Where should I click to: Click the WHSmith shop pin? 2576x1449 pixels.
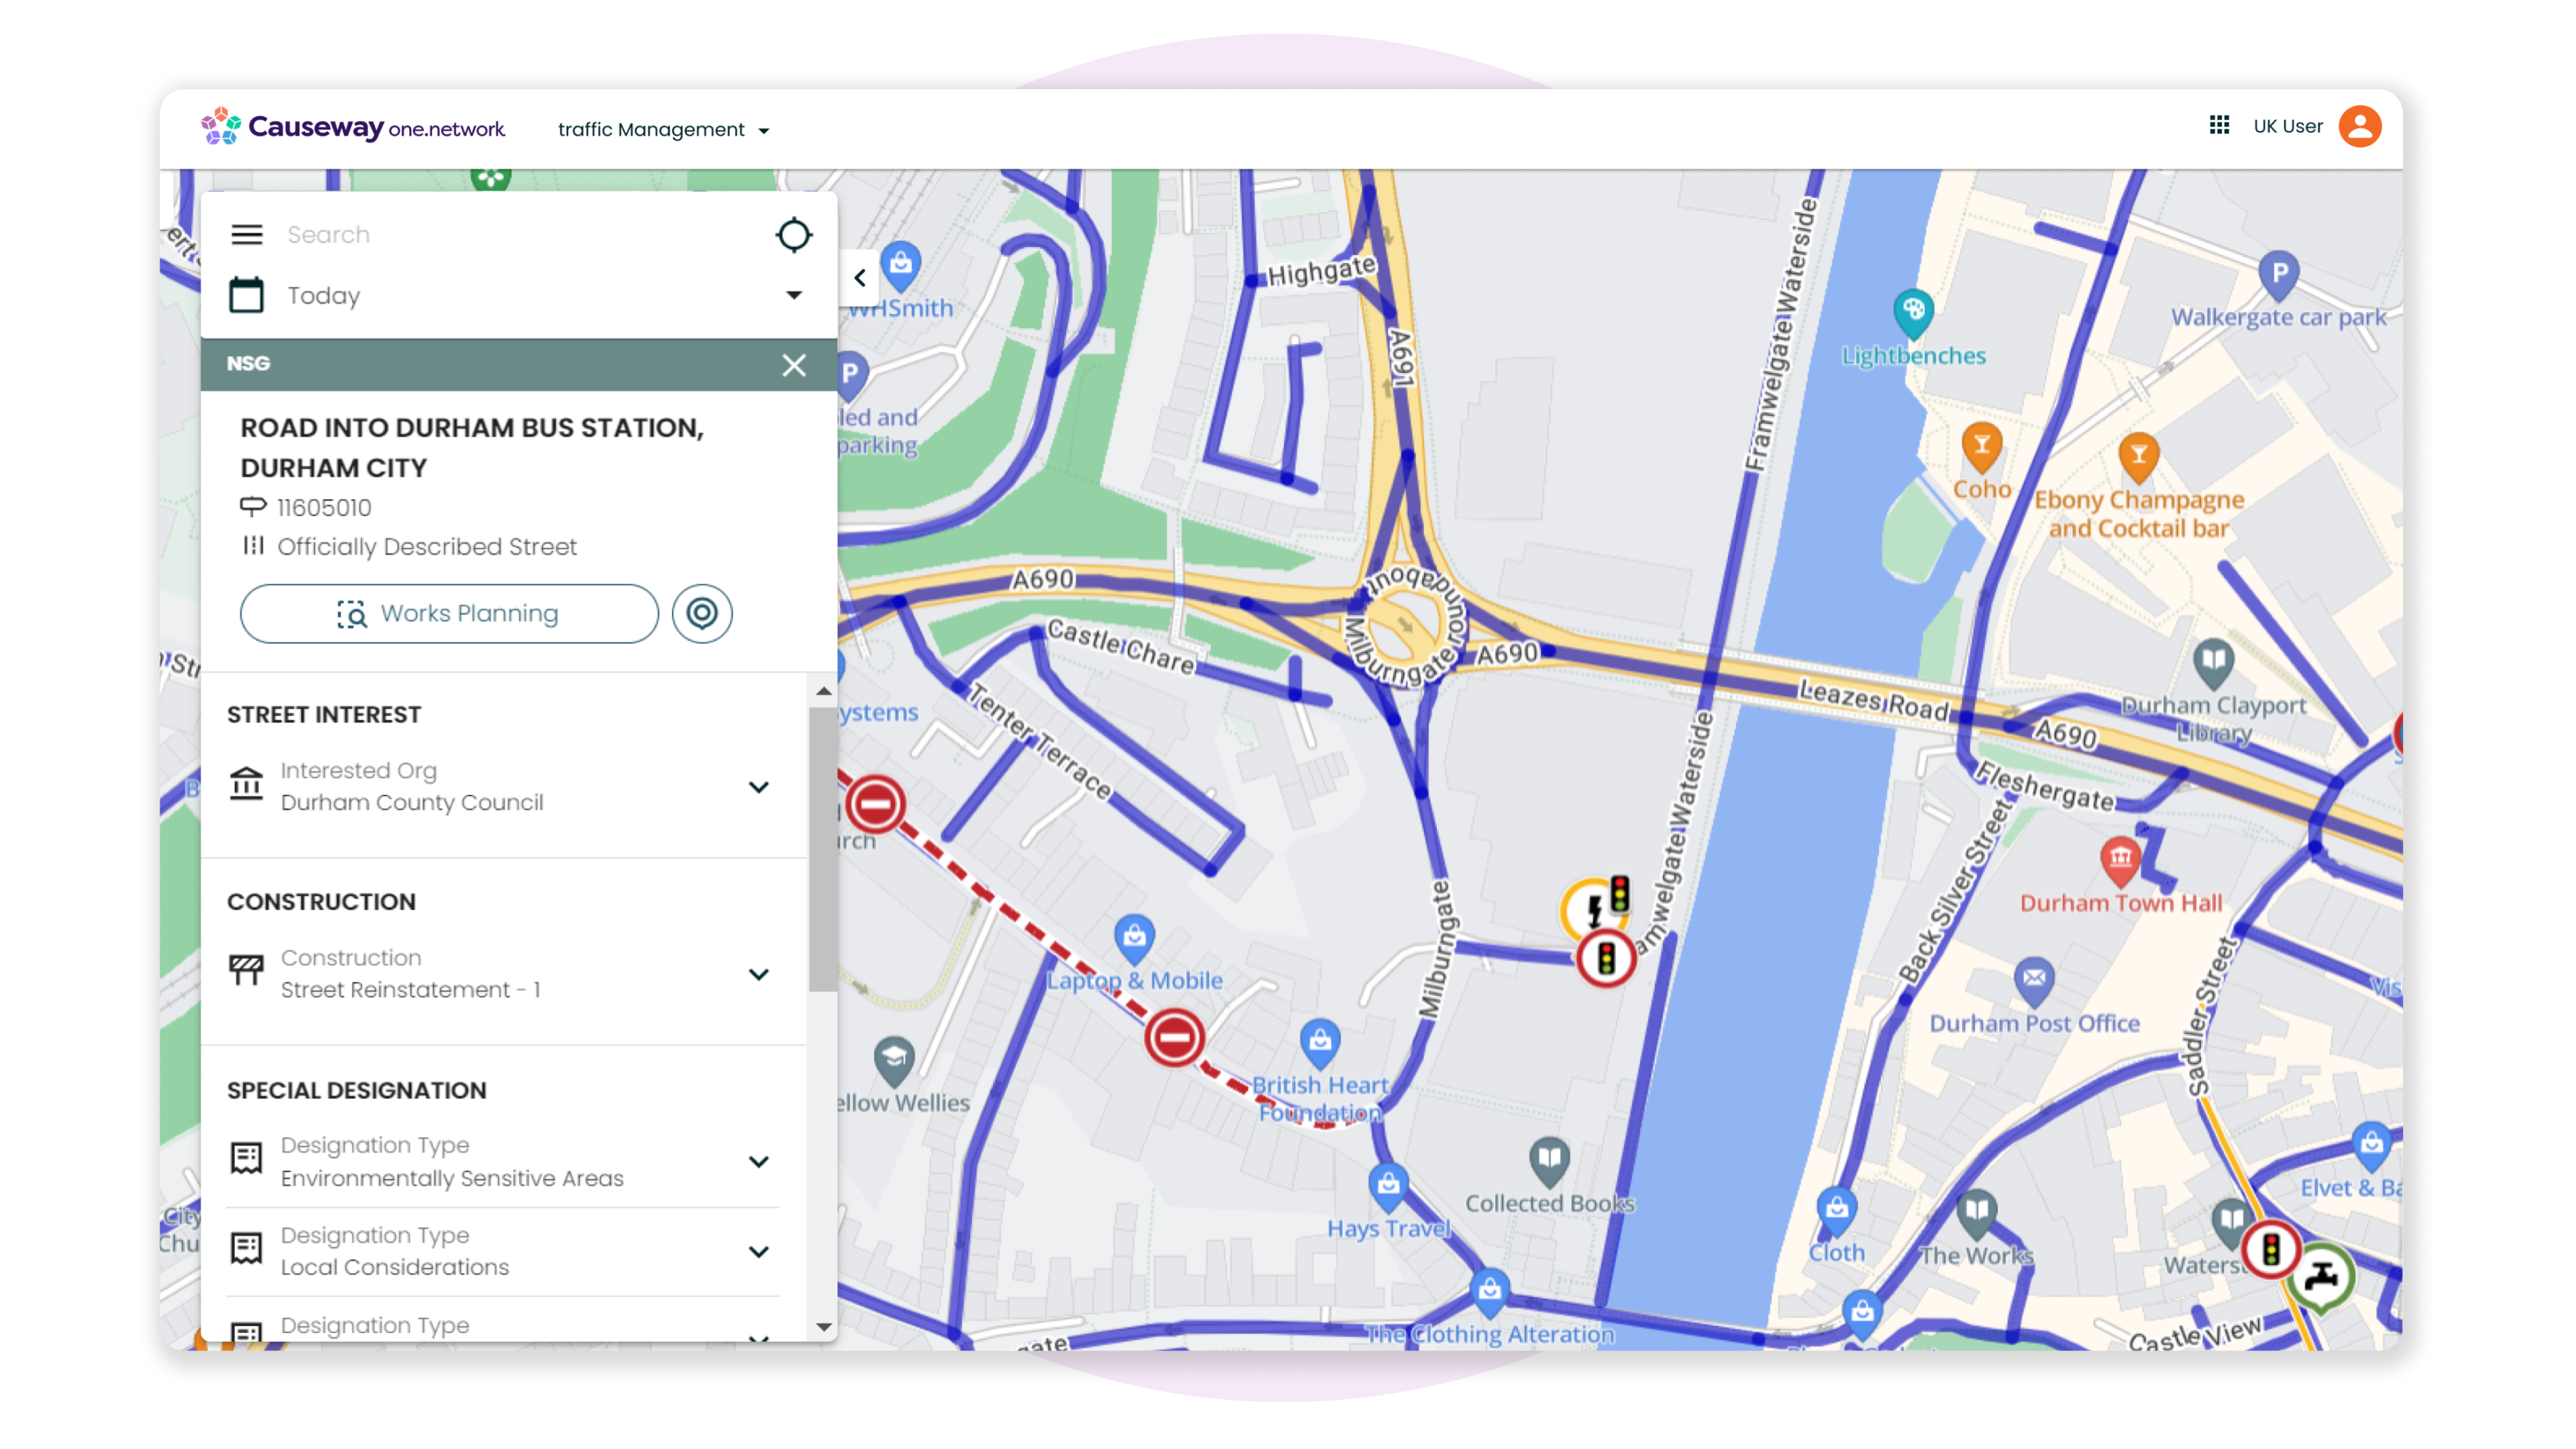pos(901,266)
